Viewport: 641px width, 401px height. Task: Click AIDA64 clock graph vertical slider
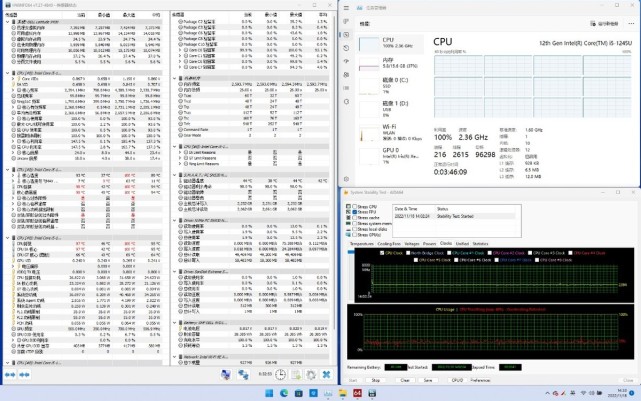coord(350,252)
